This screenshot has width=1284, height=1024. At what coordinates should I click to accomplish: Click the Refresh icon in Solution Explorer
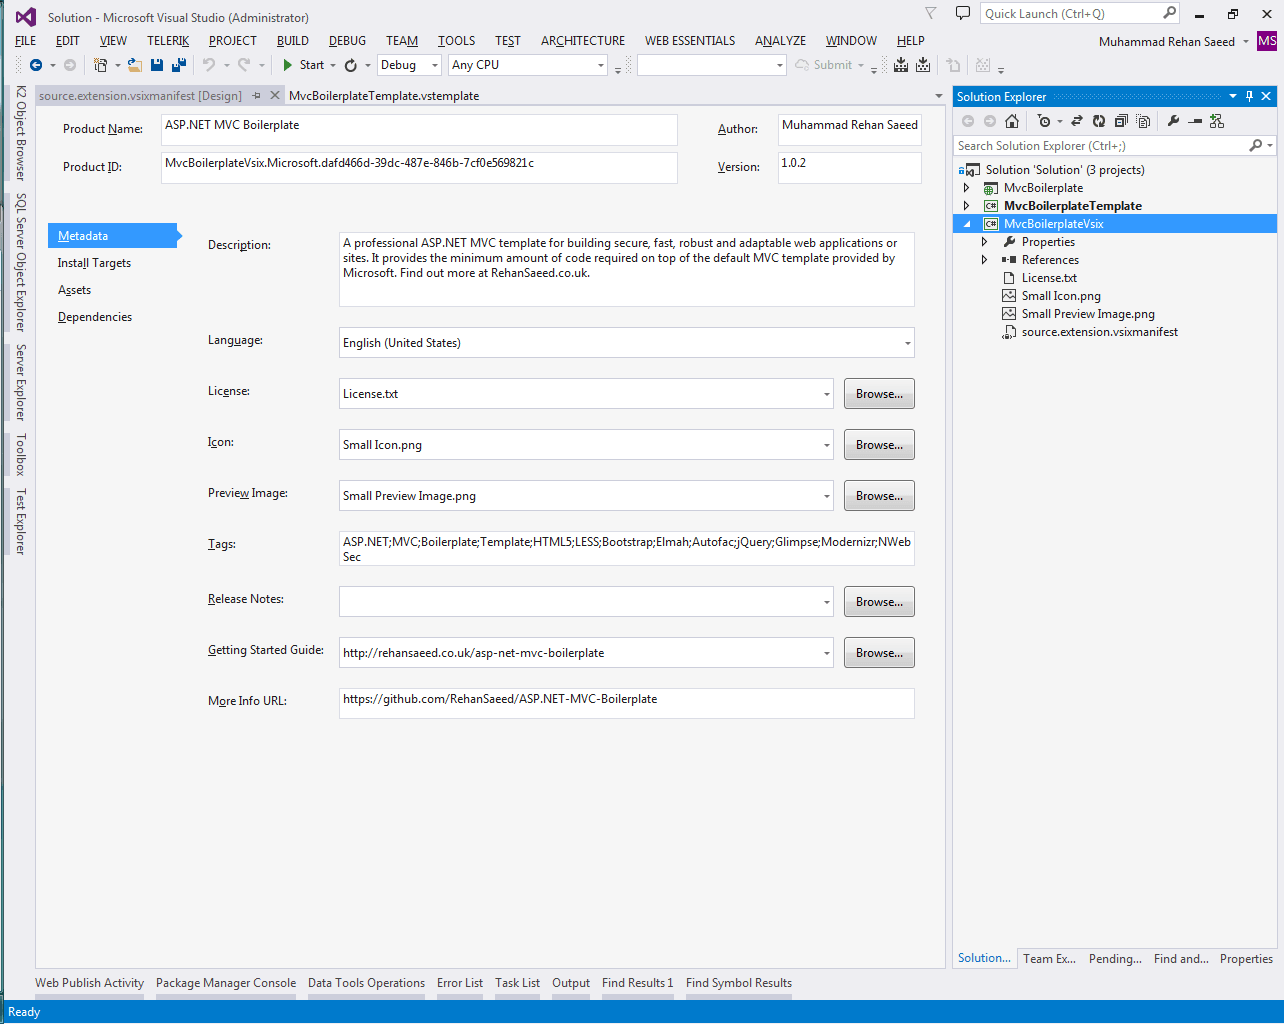(1097, 120)
